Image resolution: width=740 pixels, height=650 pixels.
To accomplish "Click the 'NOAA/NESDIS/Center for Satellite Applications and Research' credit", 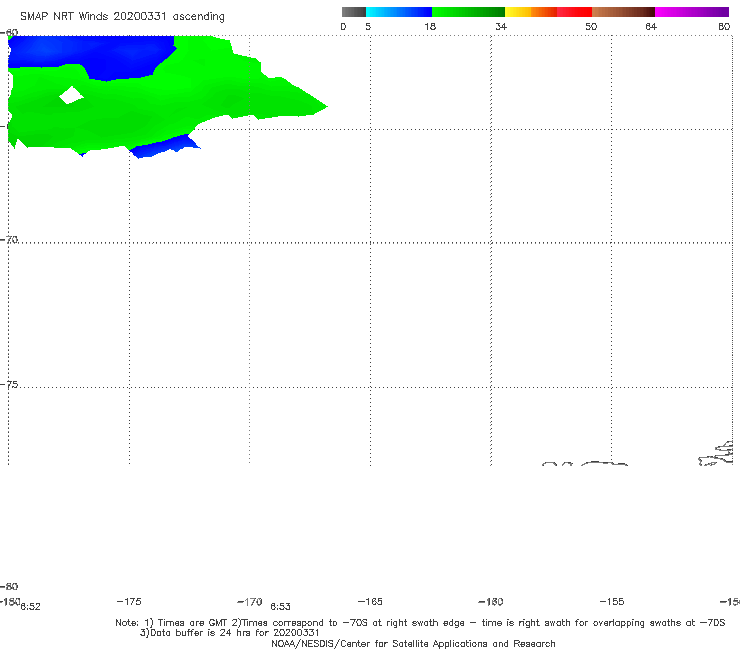I will click(x=413, y=643).
